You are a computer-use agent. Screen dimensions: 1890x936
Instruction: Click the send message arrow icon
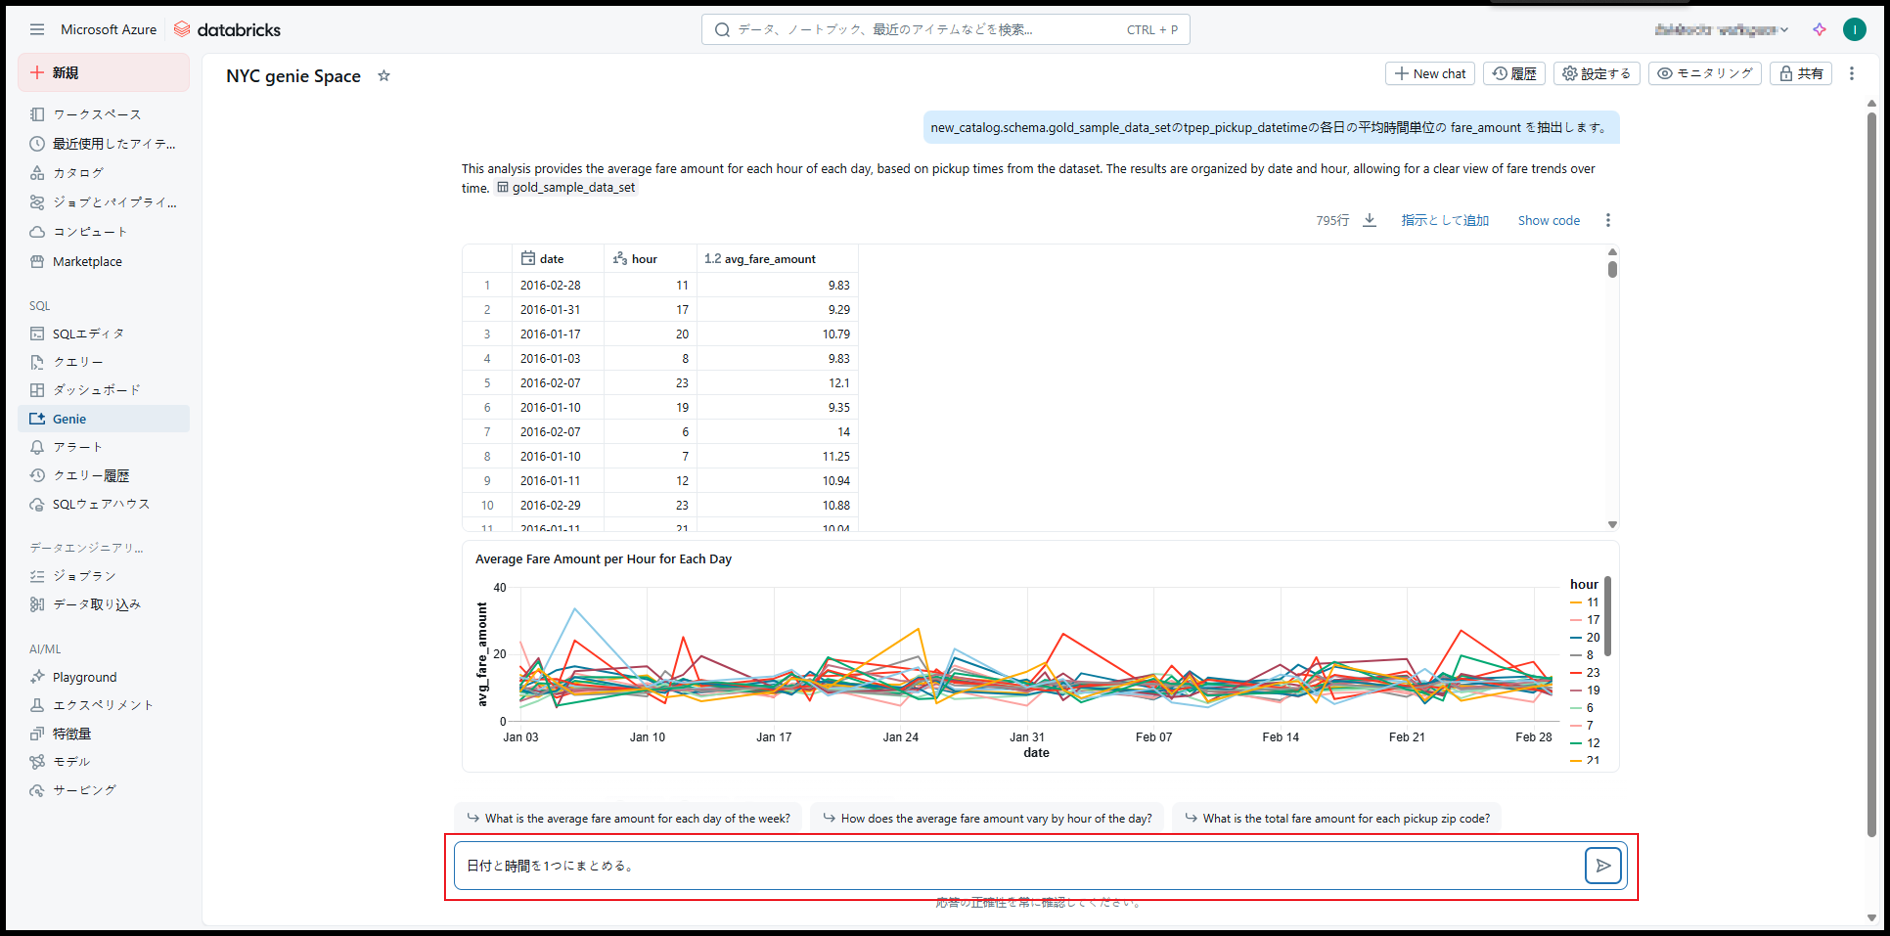1602,866
